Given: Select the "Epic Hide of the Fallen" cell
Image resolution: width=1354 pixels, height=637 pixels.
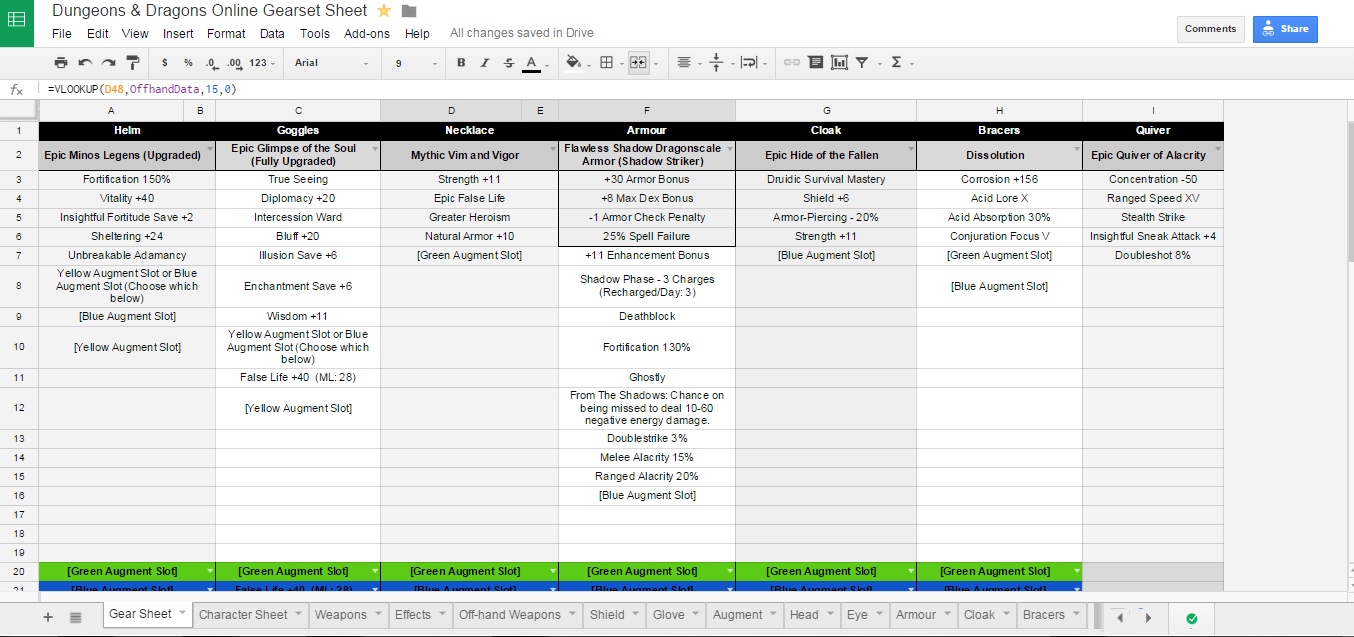Looking at the screenshot, I should (826, 155).
